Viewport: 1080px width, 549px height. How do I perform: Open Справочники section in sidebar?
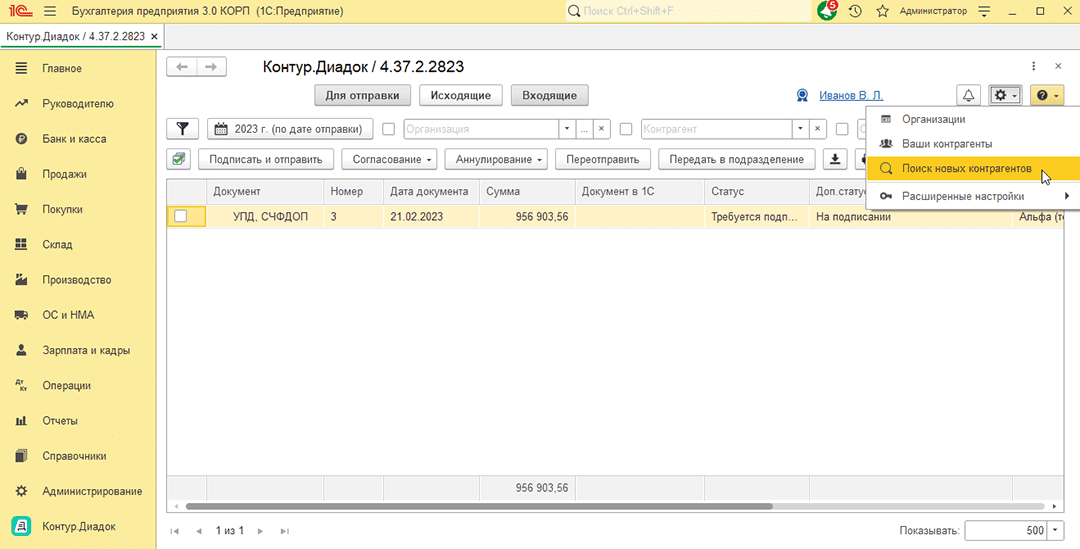[x=78, y=455]
